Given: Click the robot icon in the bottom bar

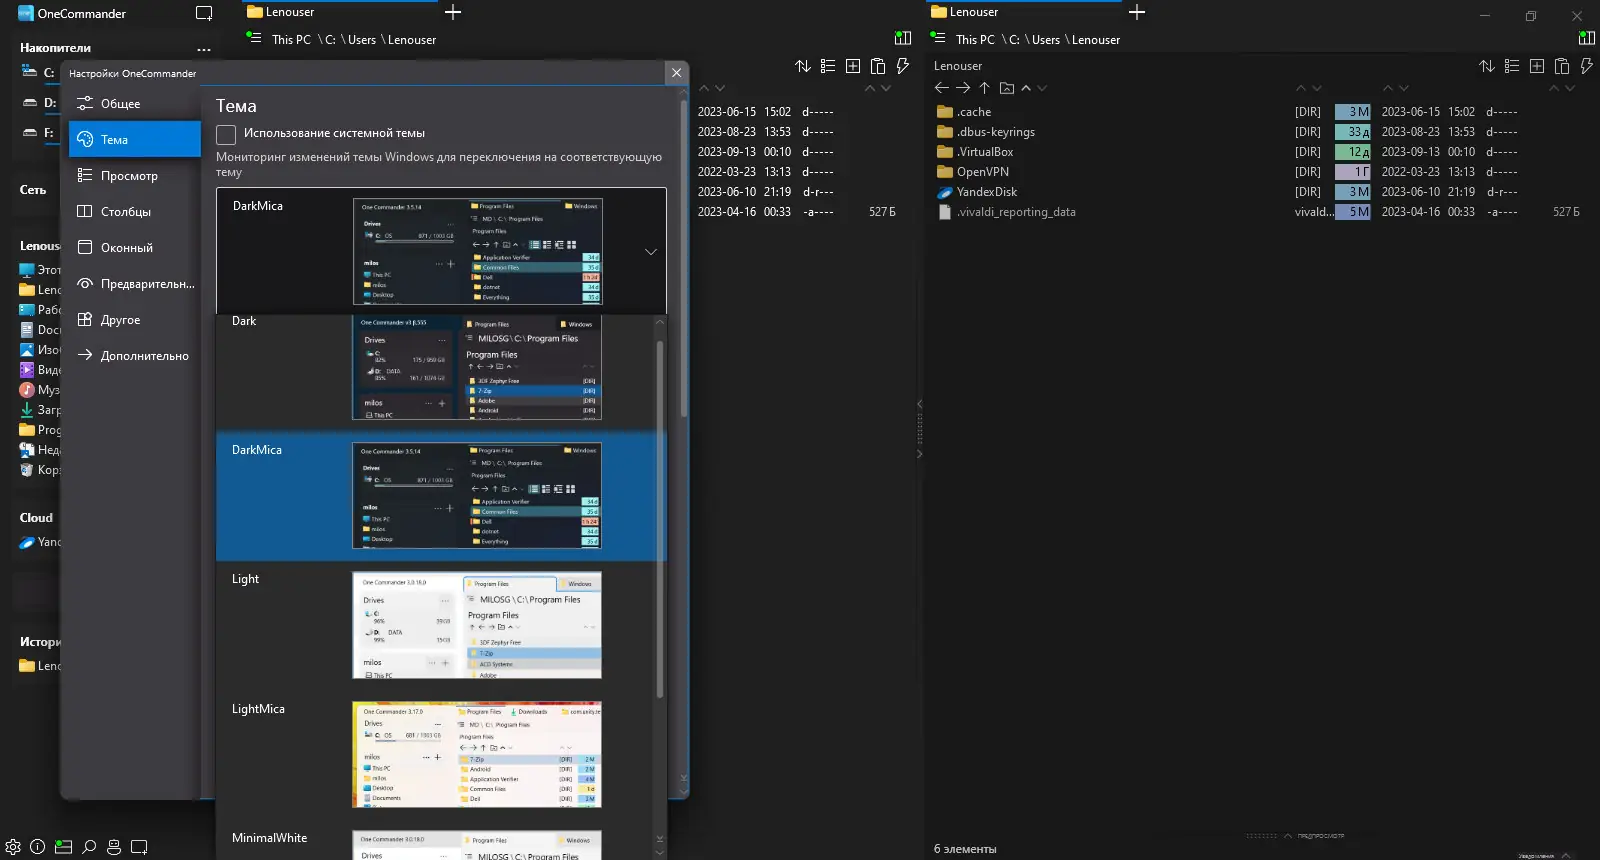Looking at the screenshot, I should 114,847.
